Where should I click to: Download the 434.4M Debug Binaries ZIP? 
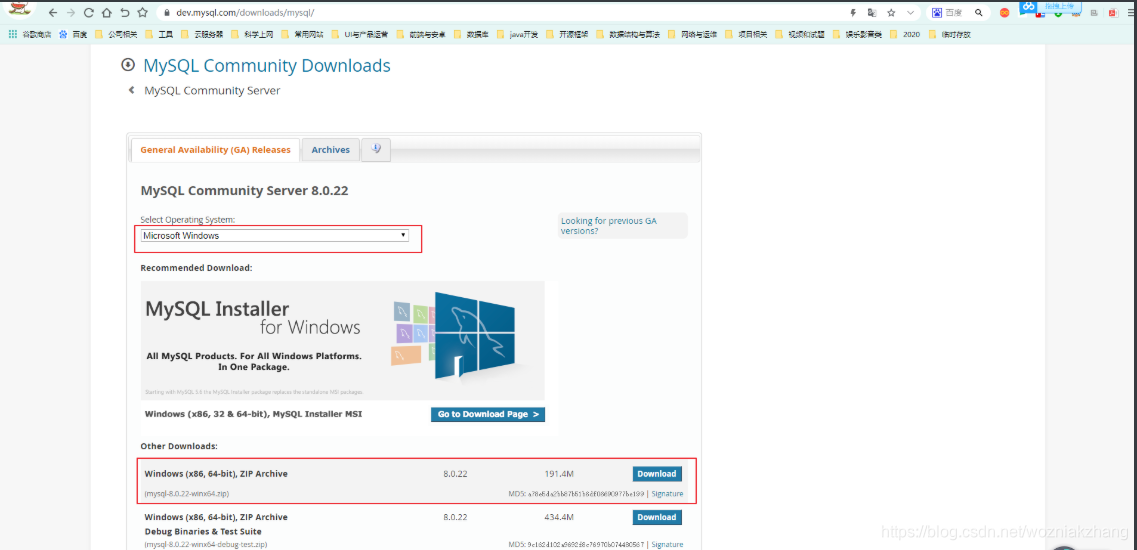[x=657, y=517]
